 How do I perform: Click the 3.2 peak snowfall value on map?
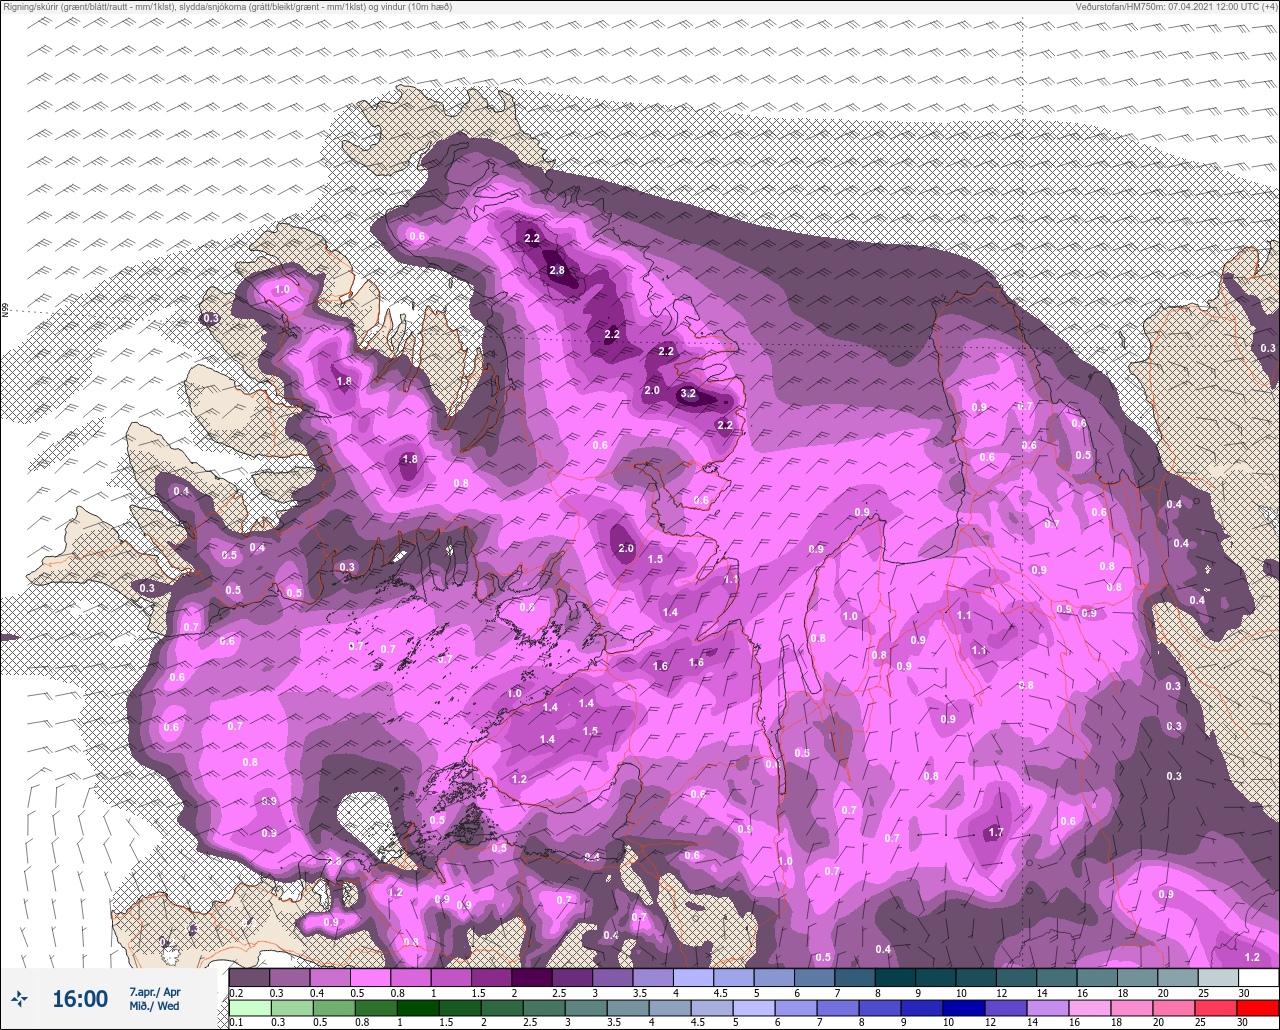(x=688, y=394)
